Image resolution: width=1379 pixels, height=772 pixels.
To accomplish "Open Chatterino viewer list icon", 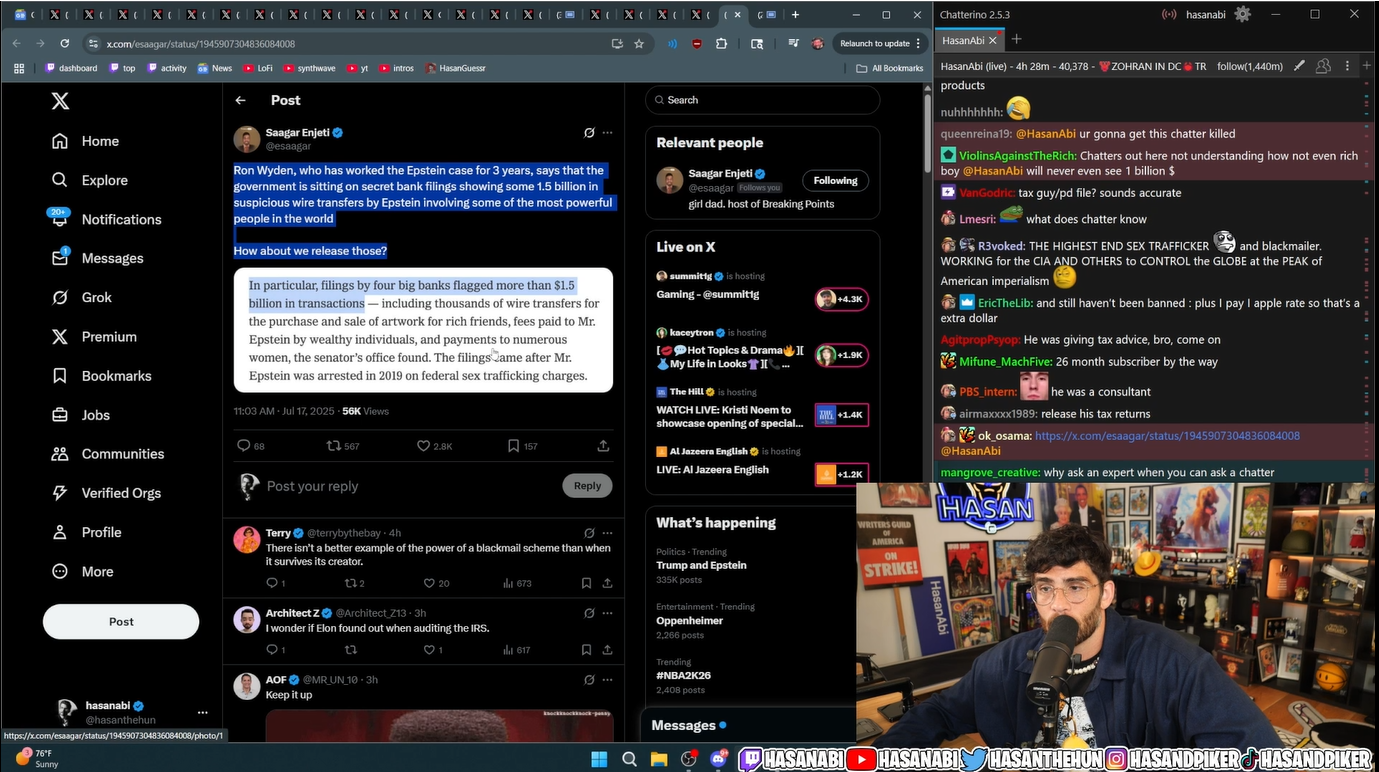I will coord(1324,66).
